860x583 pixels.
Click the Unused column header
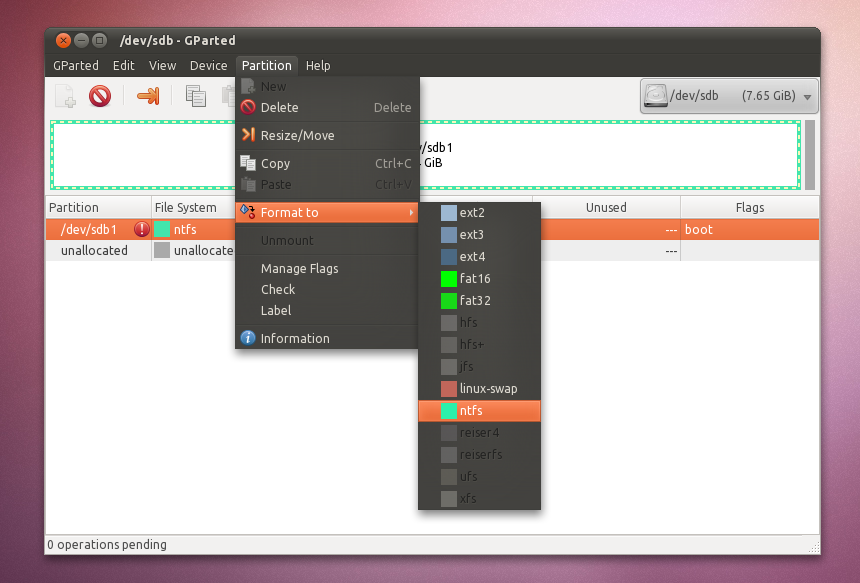click(x=606, y=207)
